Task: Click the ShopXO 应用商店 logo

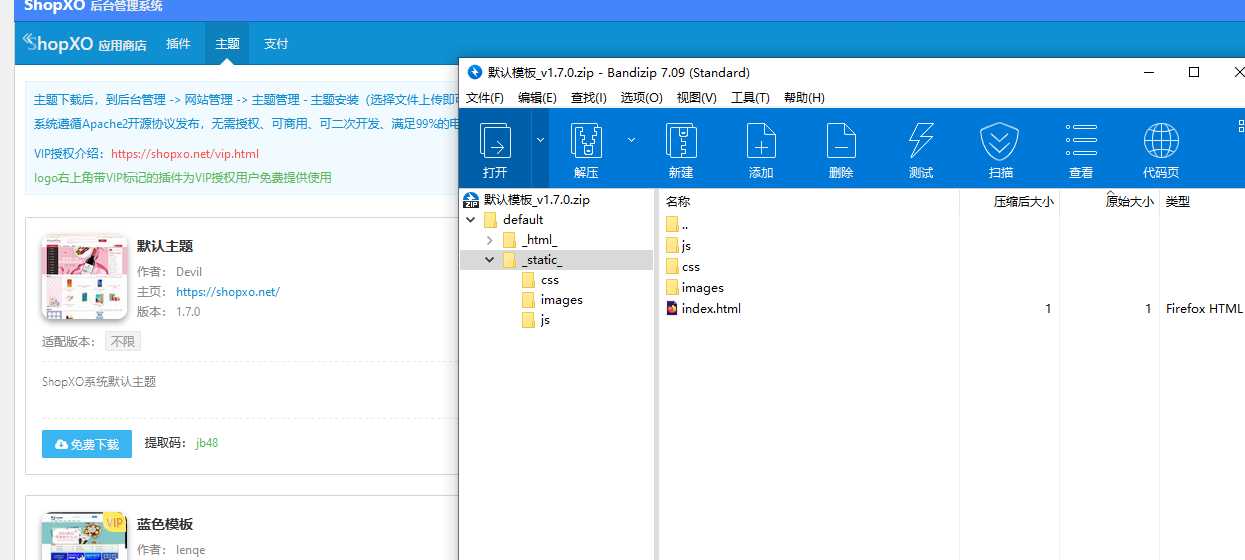Action: [85, 44]
